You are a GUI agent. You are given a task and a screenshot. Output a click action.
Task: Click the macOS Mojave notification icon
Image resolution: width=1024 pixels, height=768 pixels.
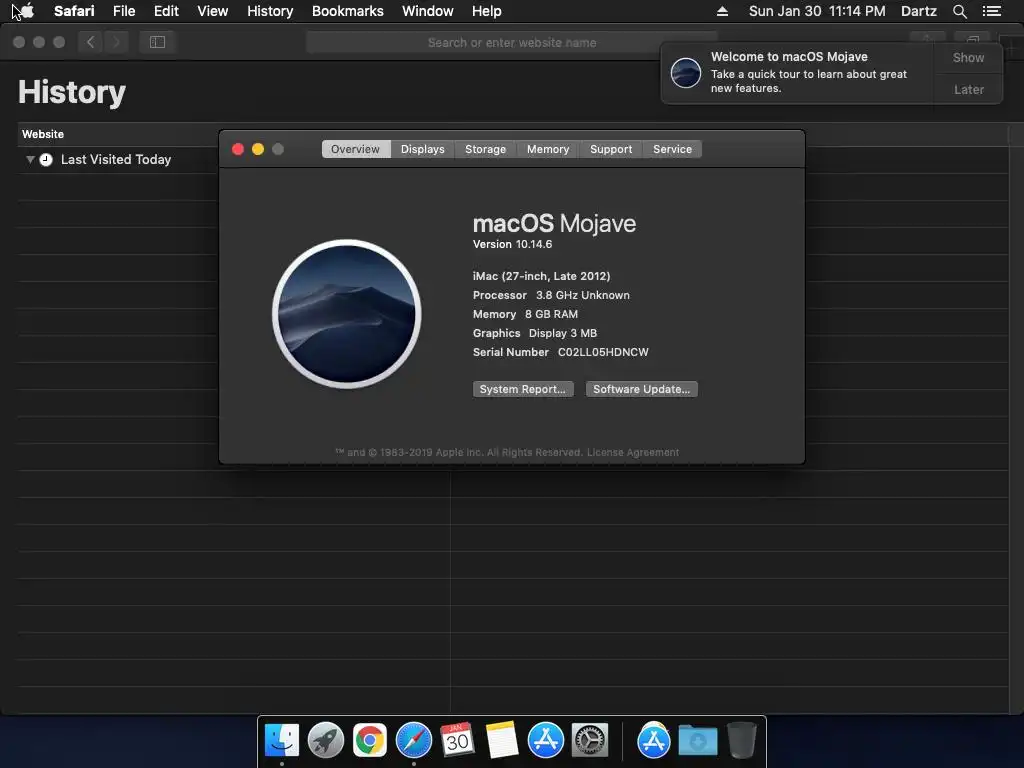(x=686, y=72)
